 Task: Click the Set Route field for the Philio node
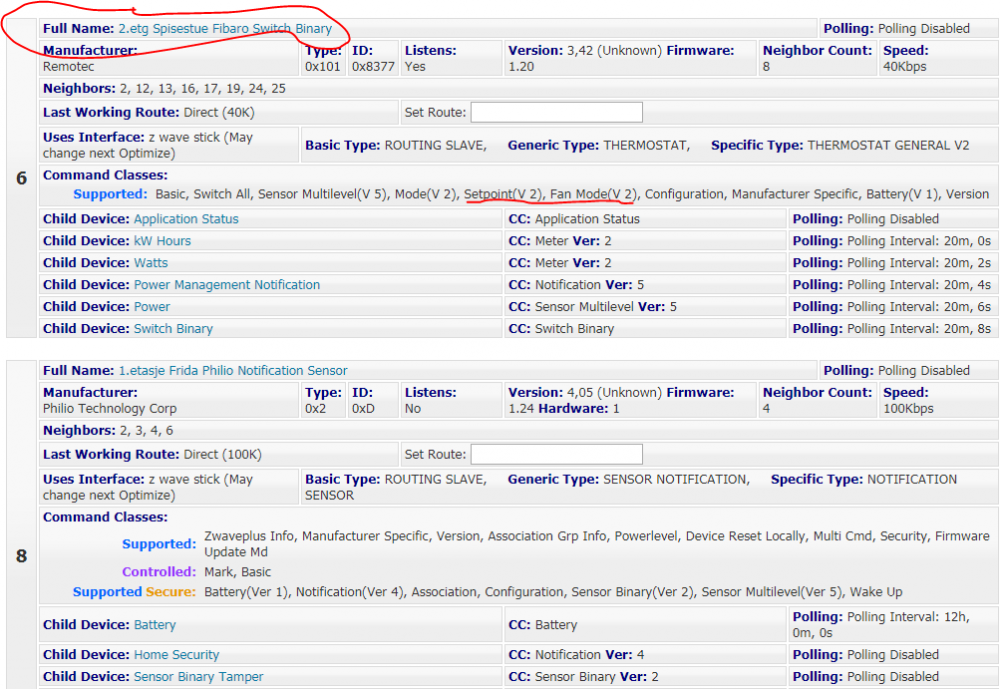click(x=556, y=454)
